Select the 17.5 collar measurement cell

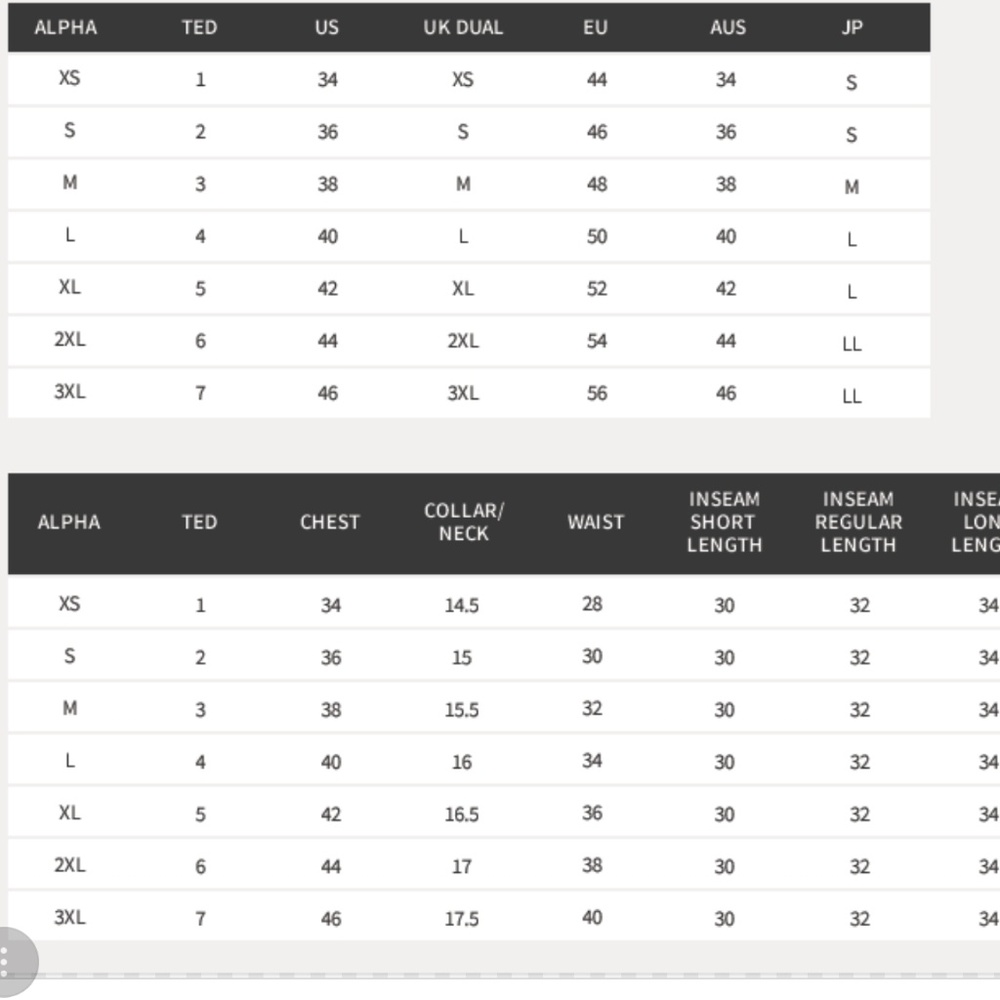tap(461, 919)
